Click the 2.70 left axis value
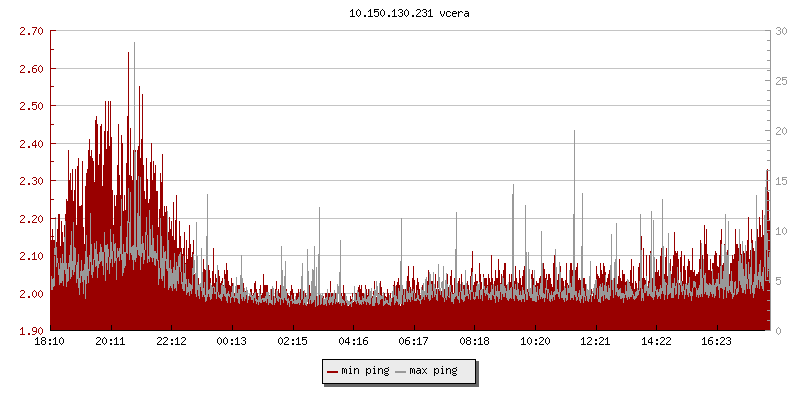800x400 pixels. coord(31,32)
